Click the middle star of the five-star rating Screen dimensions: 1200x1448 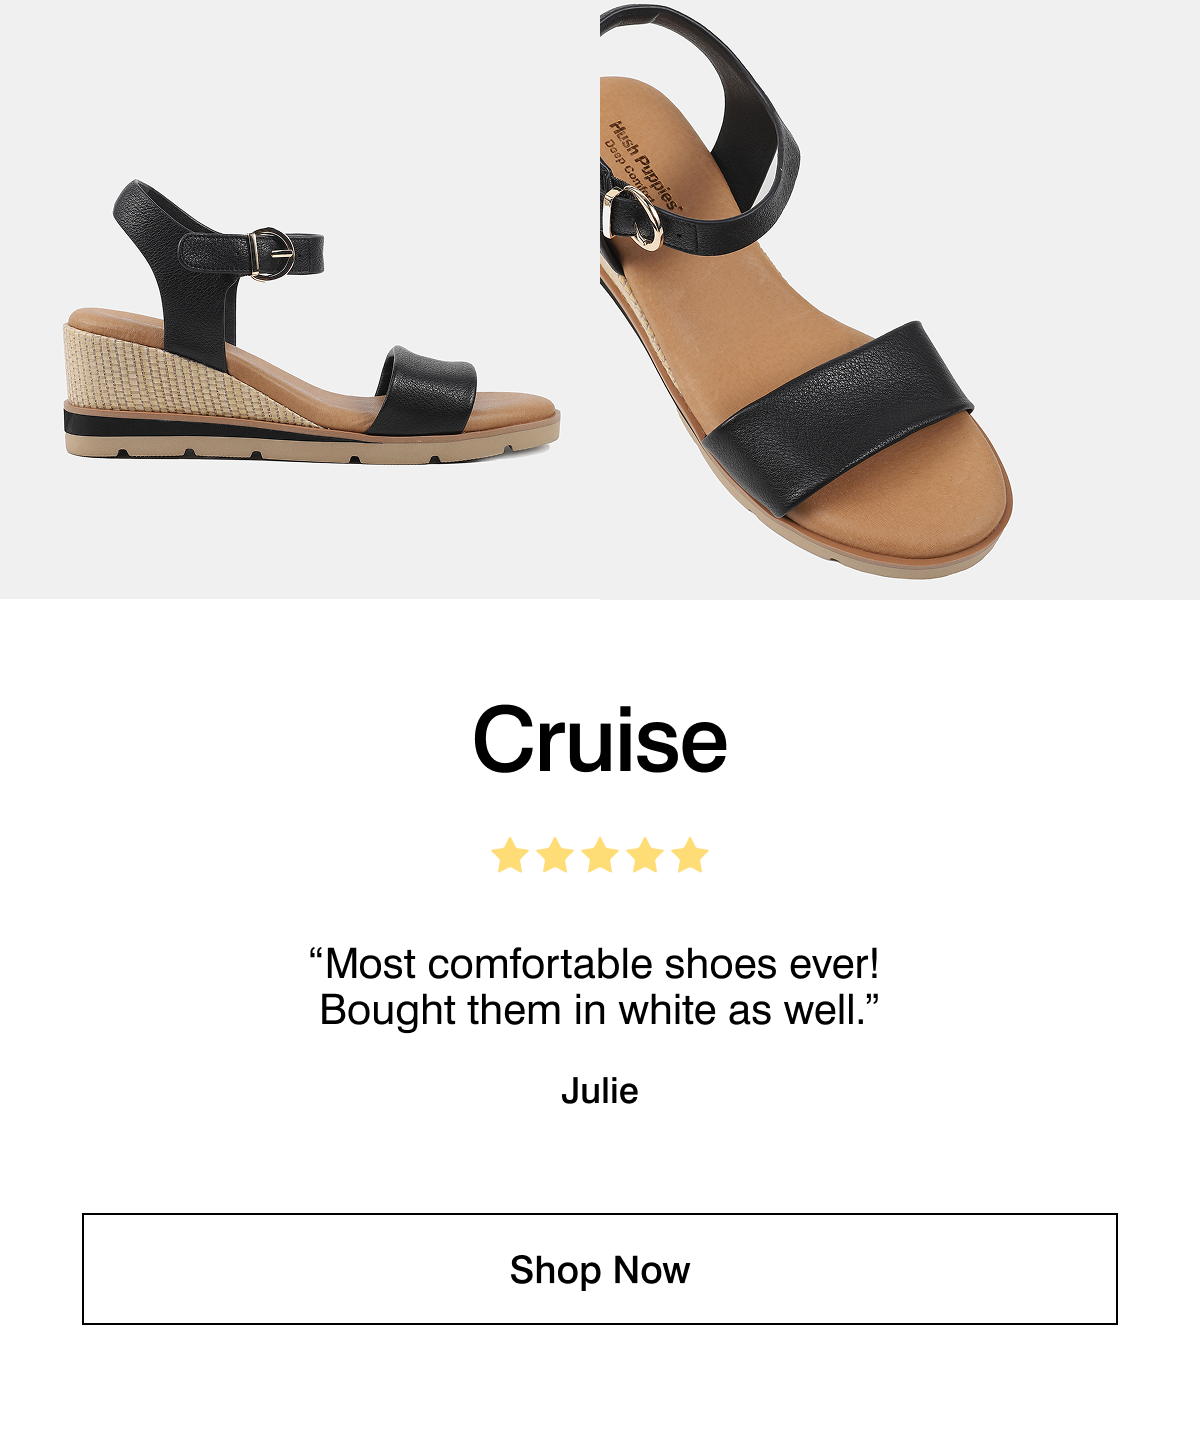(x=600, y=855)
